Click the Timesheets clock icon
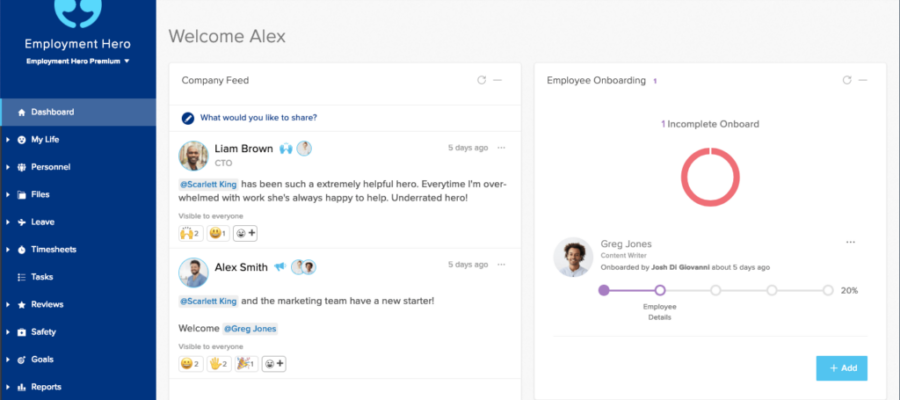The height and width of the screenshot is (400, 900). pos(22,250)
